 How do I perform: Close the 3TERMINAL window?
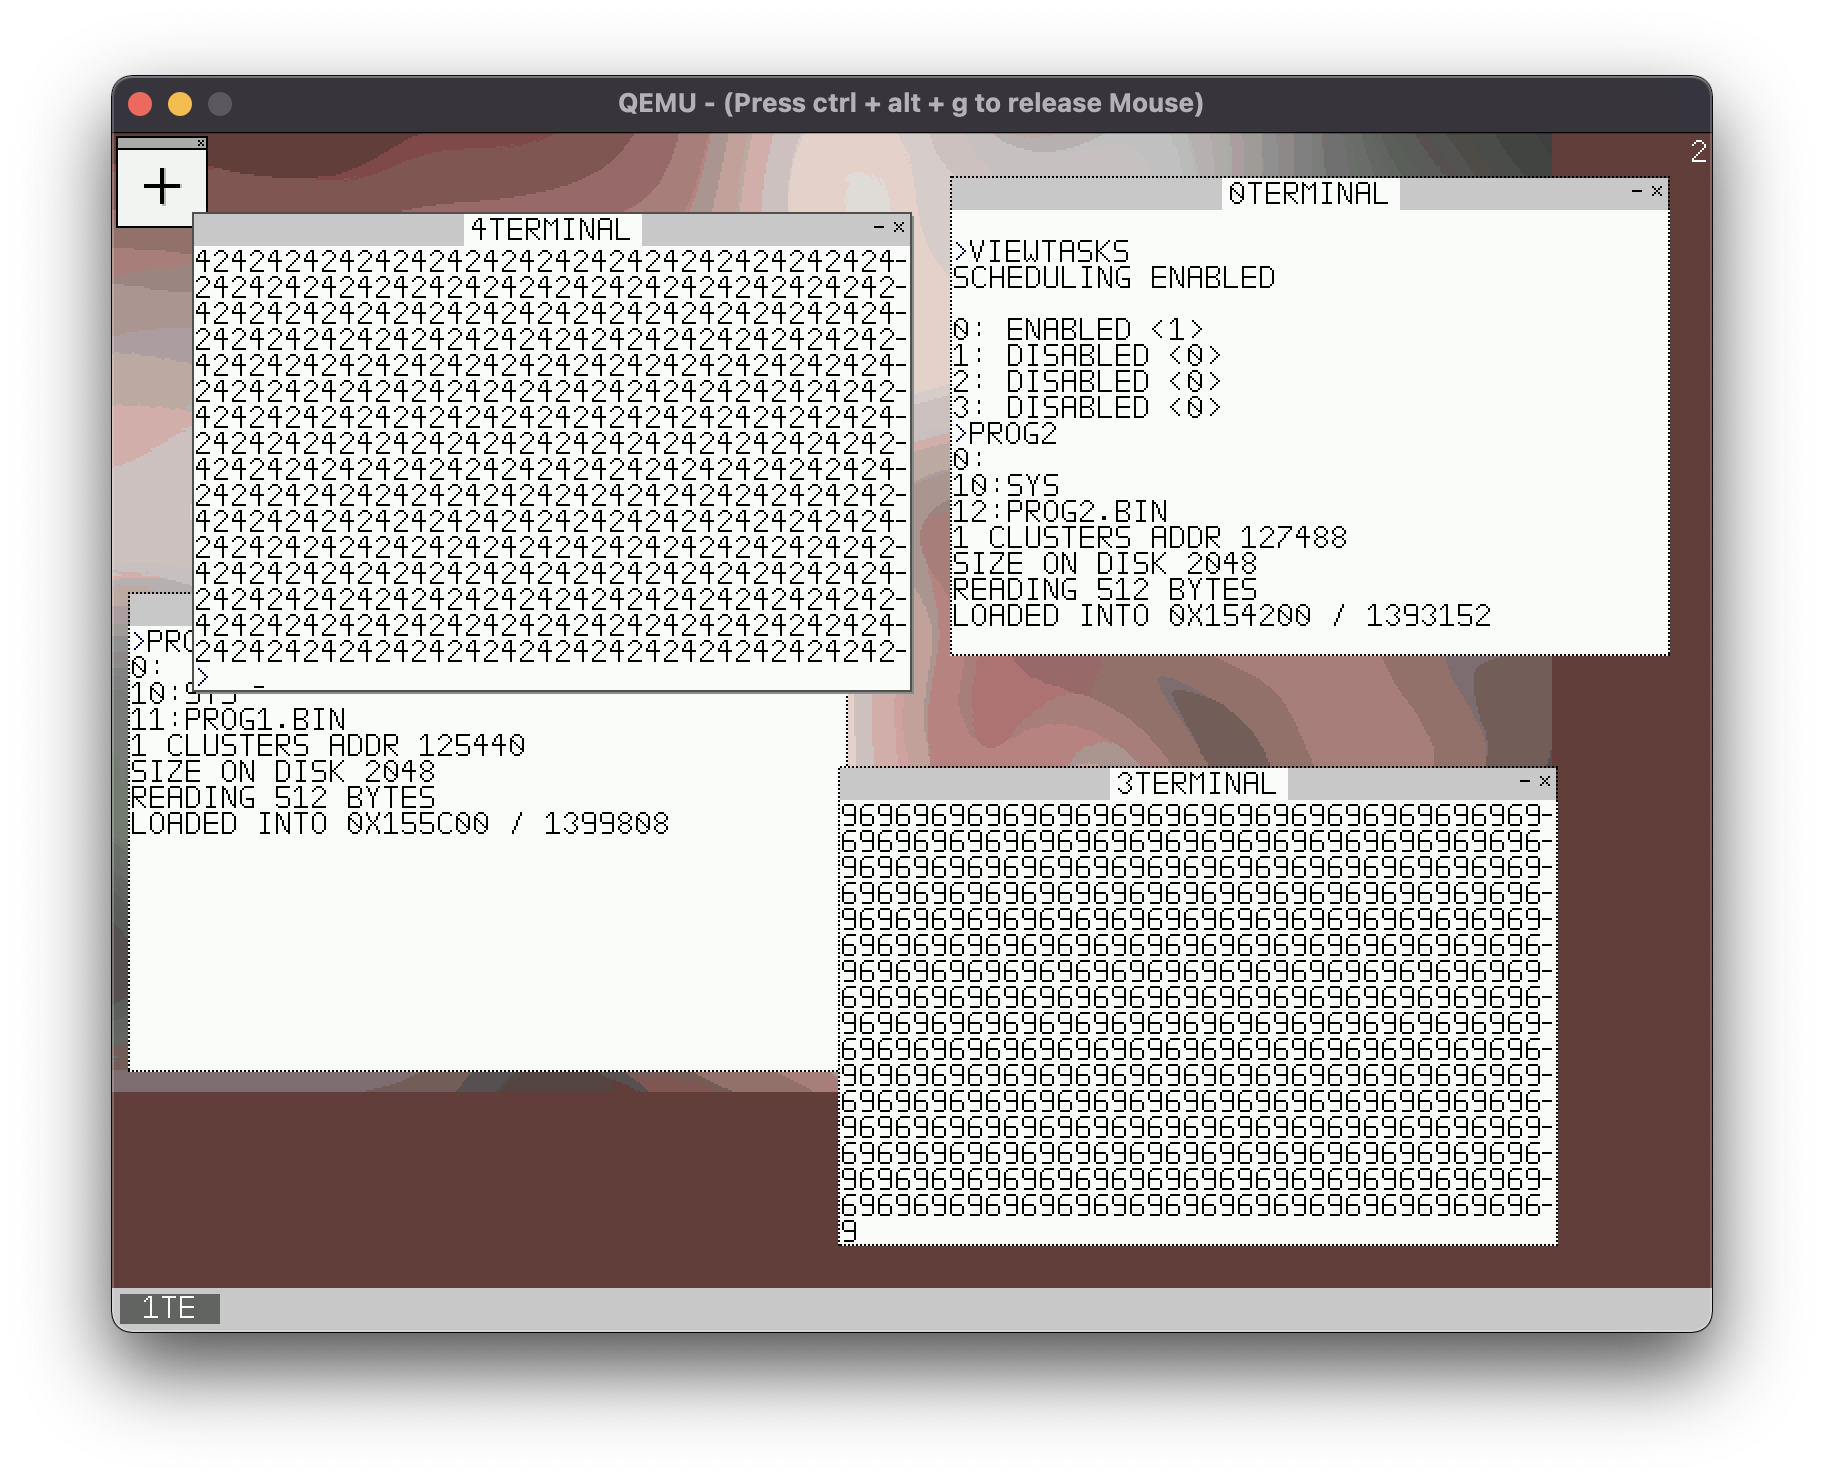pyautogui.click(x=1545, y=781)
